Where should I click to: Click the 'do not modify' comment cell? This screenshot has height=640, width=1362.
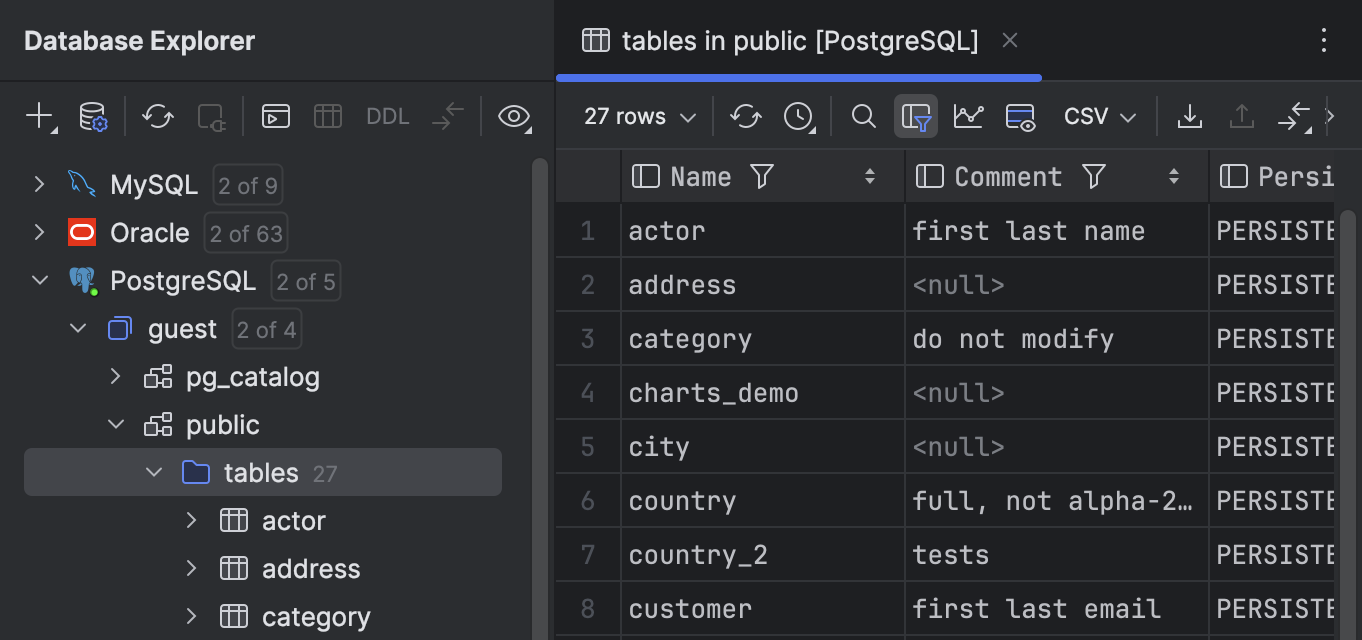pyautogui.click(x=1057, y=339)
